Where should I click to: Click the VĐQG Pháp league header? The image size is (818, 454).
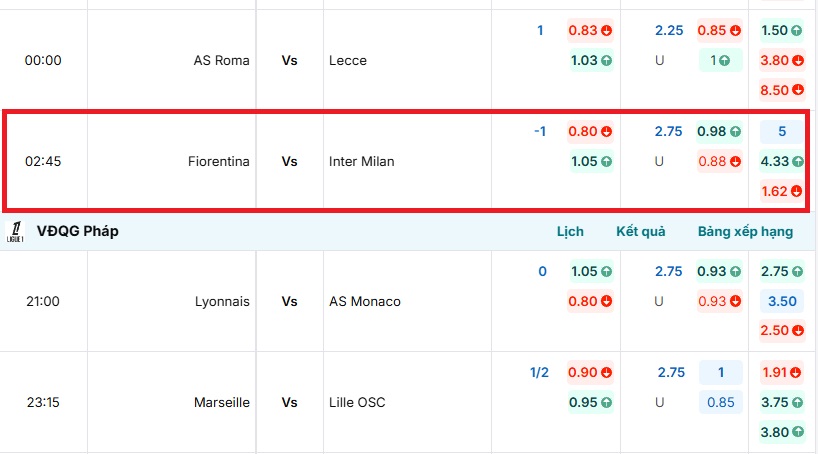[78, 231]
